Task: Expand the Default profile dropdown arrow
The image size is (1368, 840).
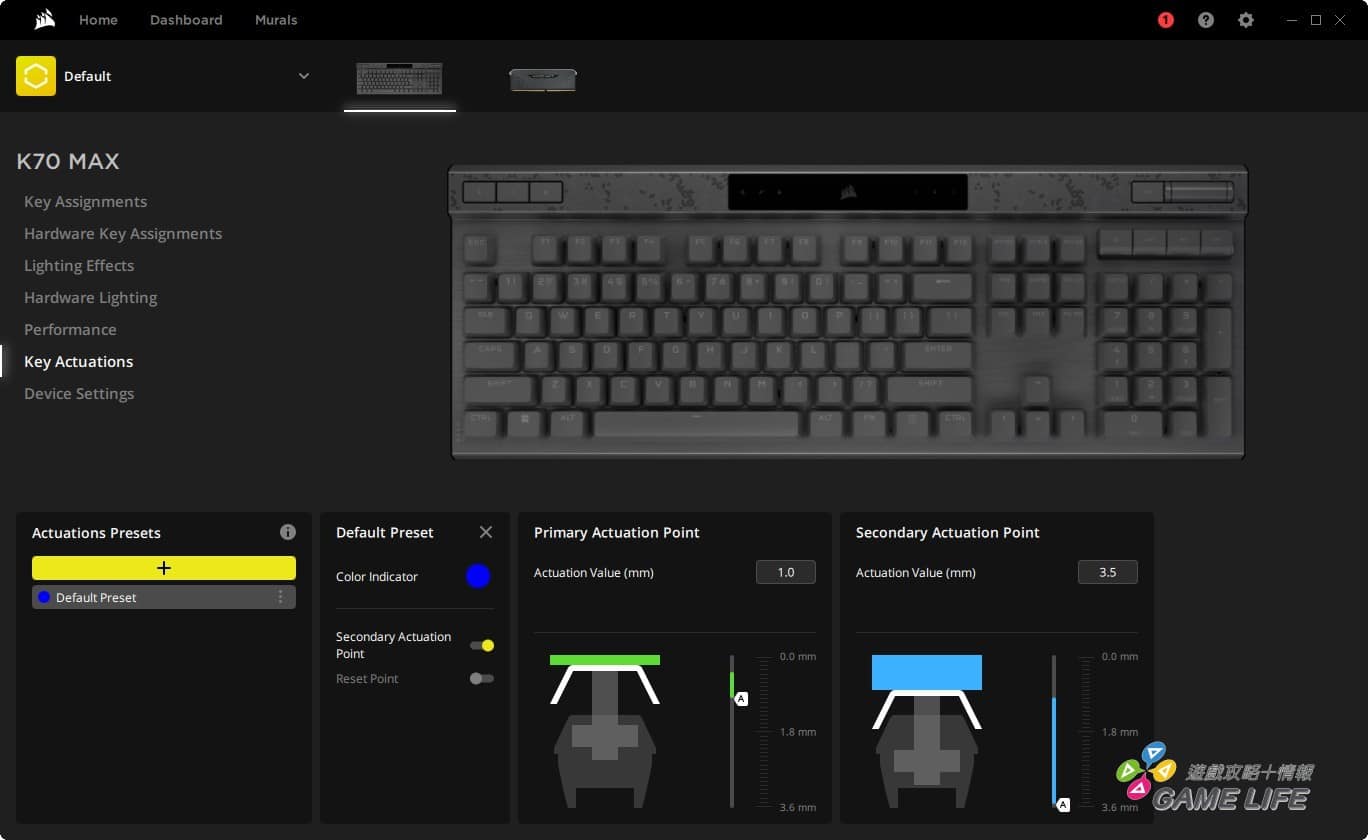Action: point(304,76)
